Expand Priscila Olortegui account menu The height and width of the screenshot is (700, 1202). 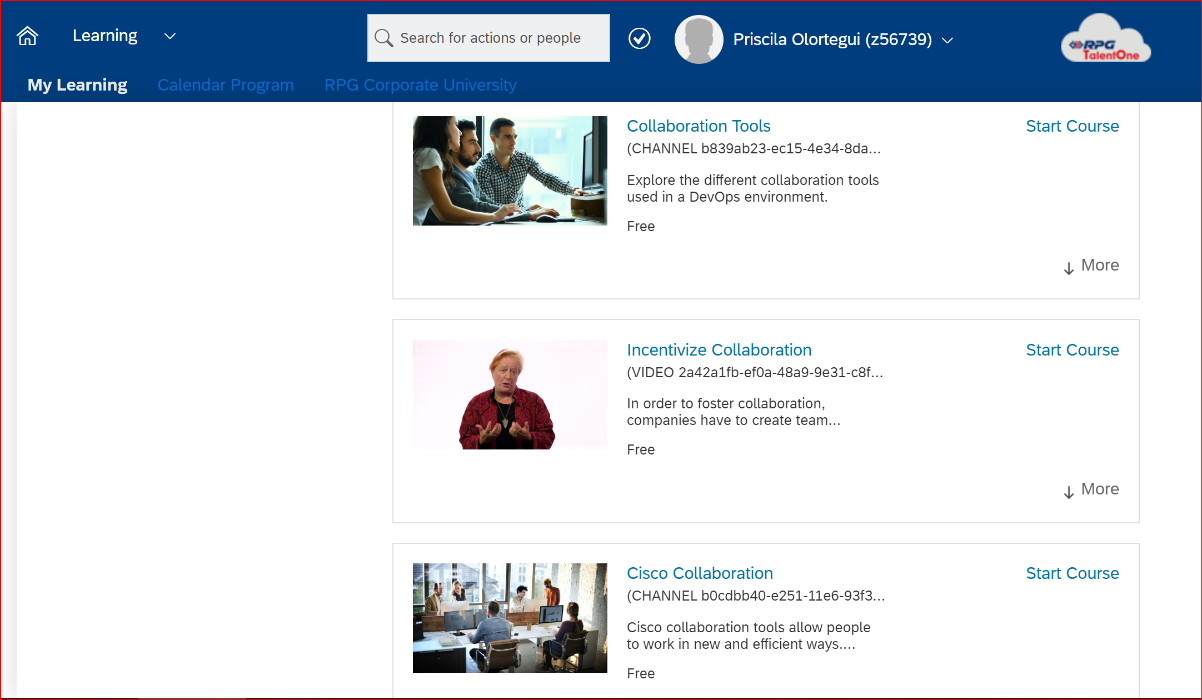843,40
